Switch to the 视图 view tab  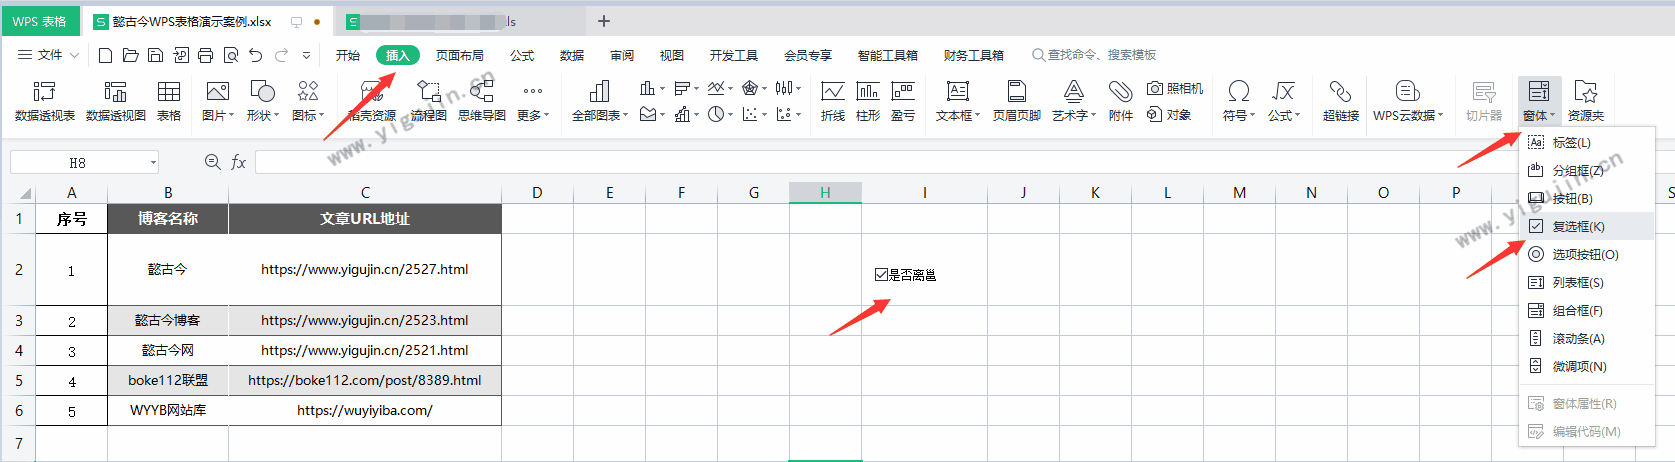coord(672,55)
